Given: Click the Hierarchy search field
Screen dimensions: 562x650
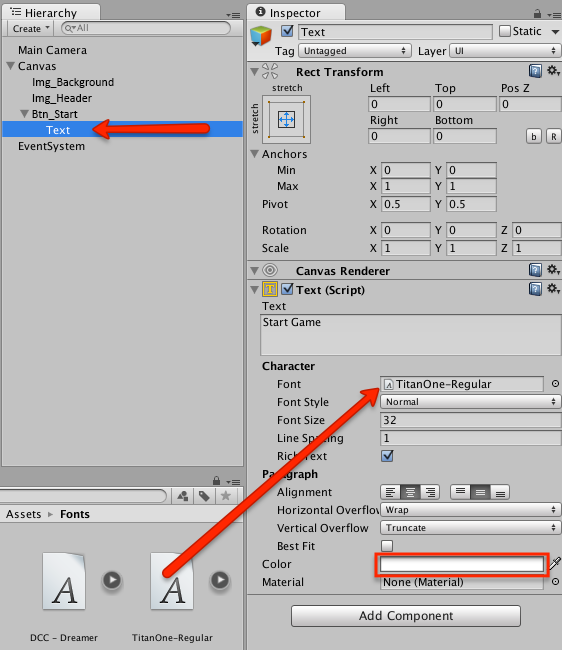Looking at the screenshot, I should point(145,28).
